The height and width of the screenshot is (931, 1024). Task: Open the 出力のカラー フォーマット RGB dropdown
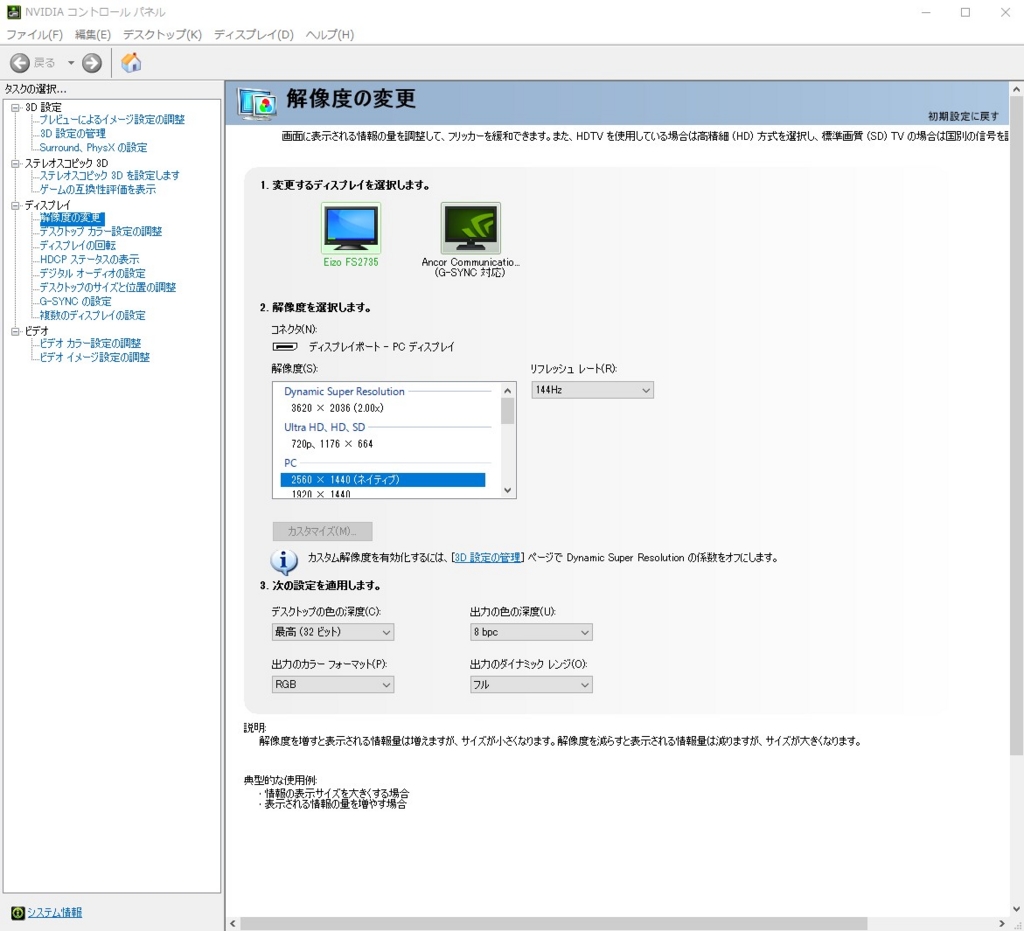coord(333,684)
